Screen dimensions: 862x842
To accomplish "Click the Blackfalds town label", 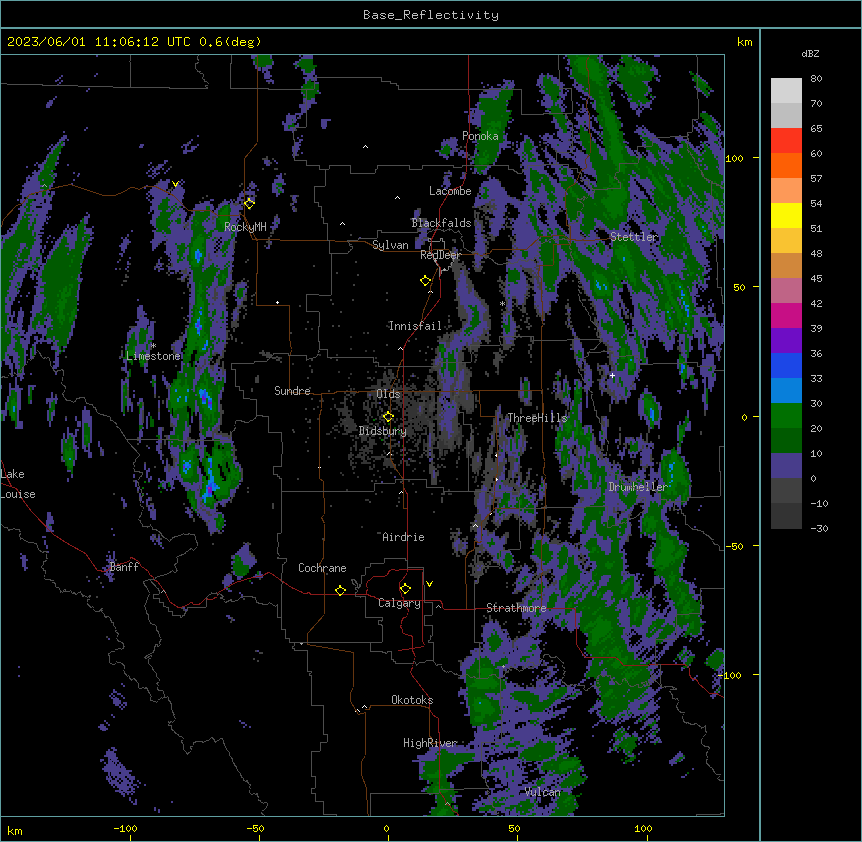I will click(441, 223).
